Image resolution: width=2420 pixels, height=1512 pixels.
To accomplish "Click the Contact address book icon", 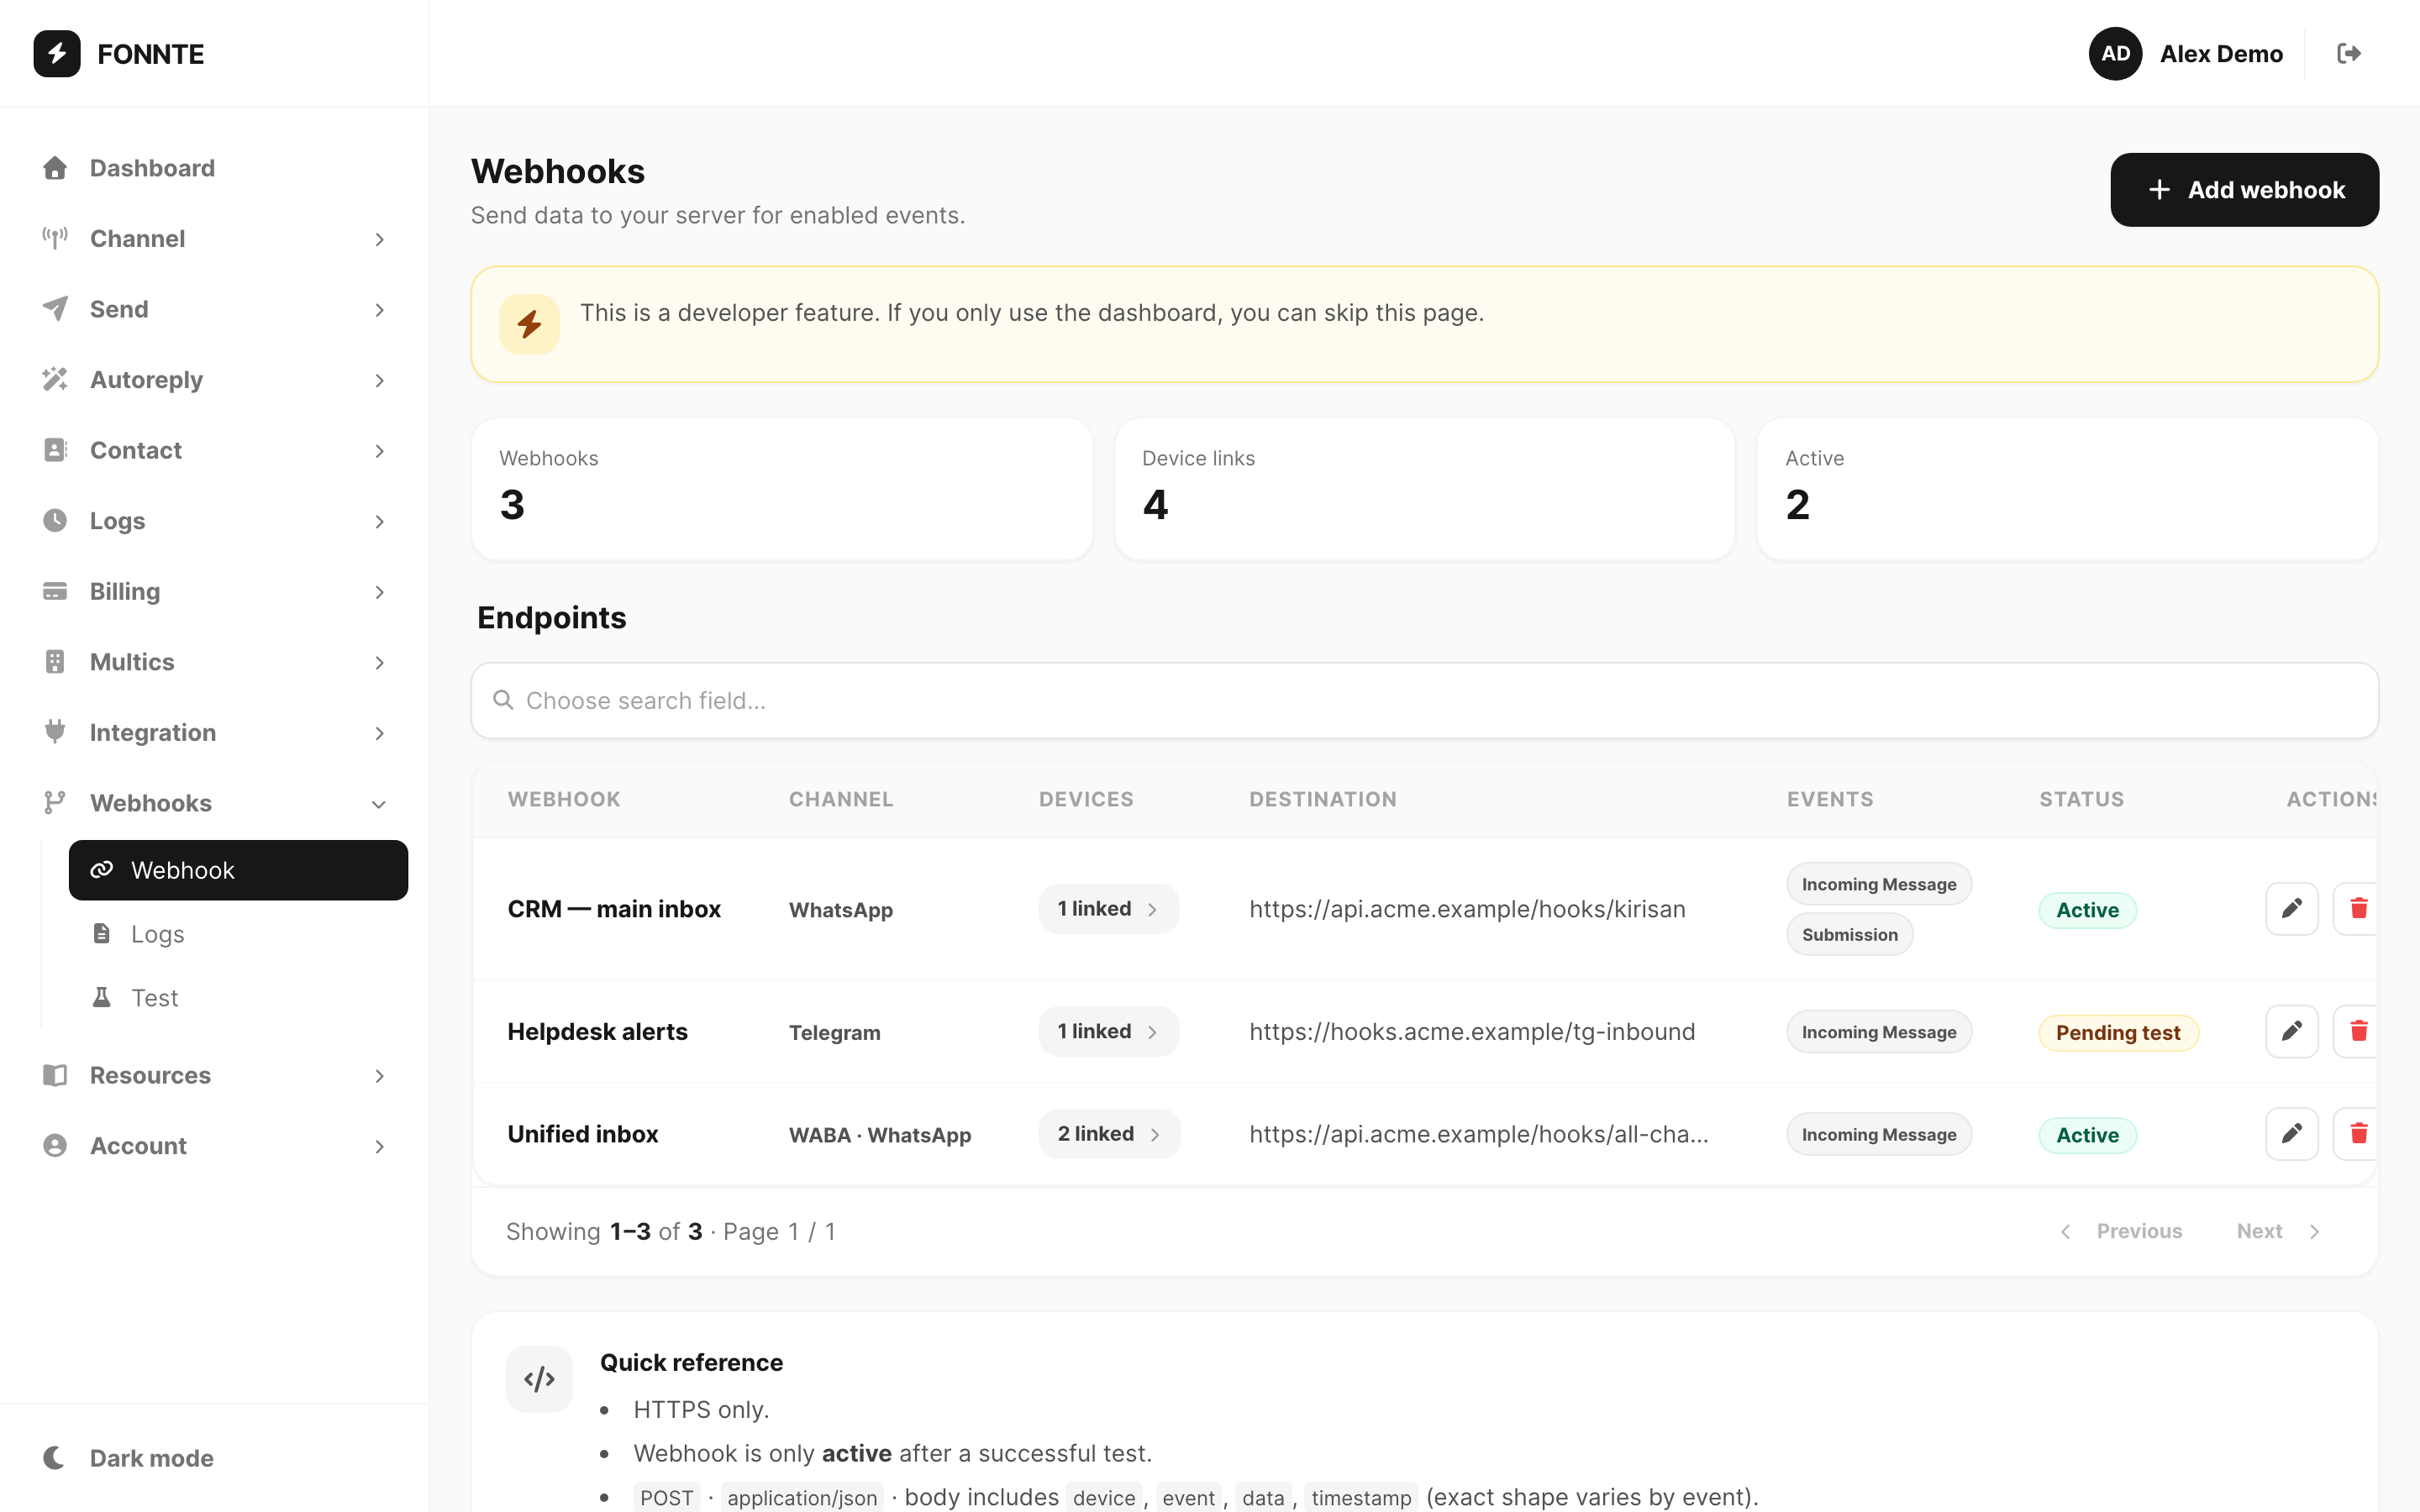I will click(55, 450).
